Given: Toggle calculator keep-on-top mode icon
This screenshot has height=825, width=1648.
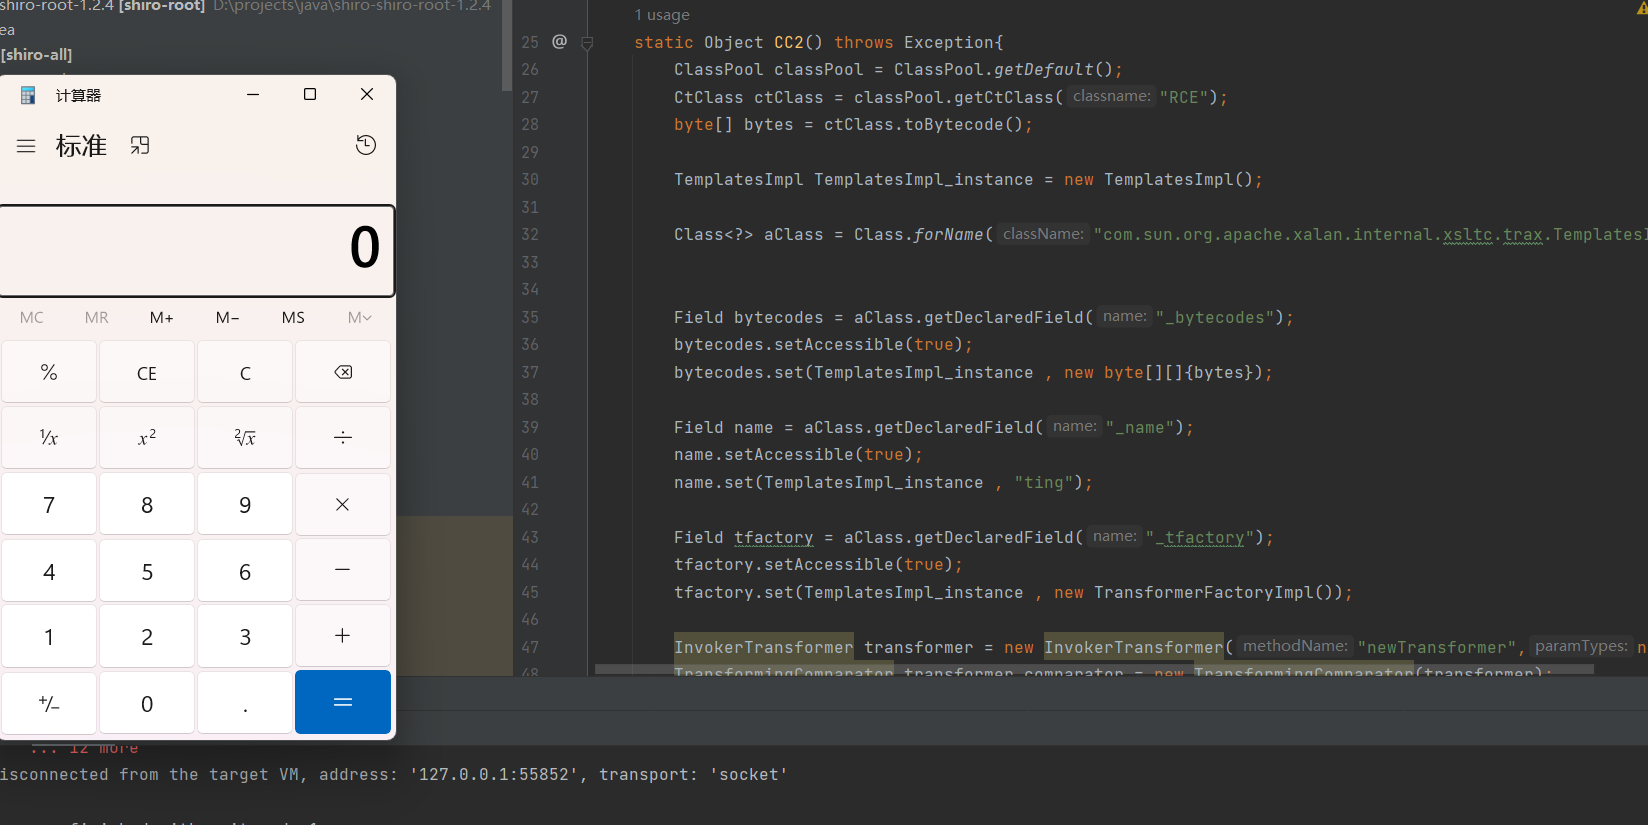Looking at the screenshot, I should coord(140,146).
